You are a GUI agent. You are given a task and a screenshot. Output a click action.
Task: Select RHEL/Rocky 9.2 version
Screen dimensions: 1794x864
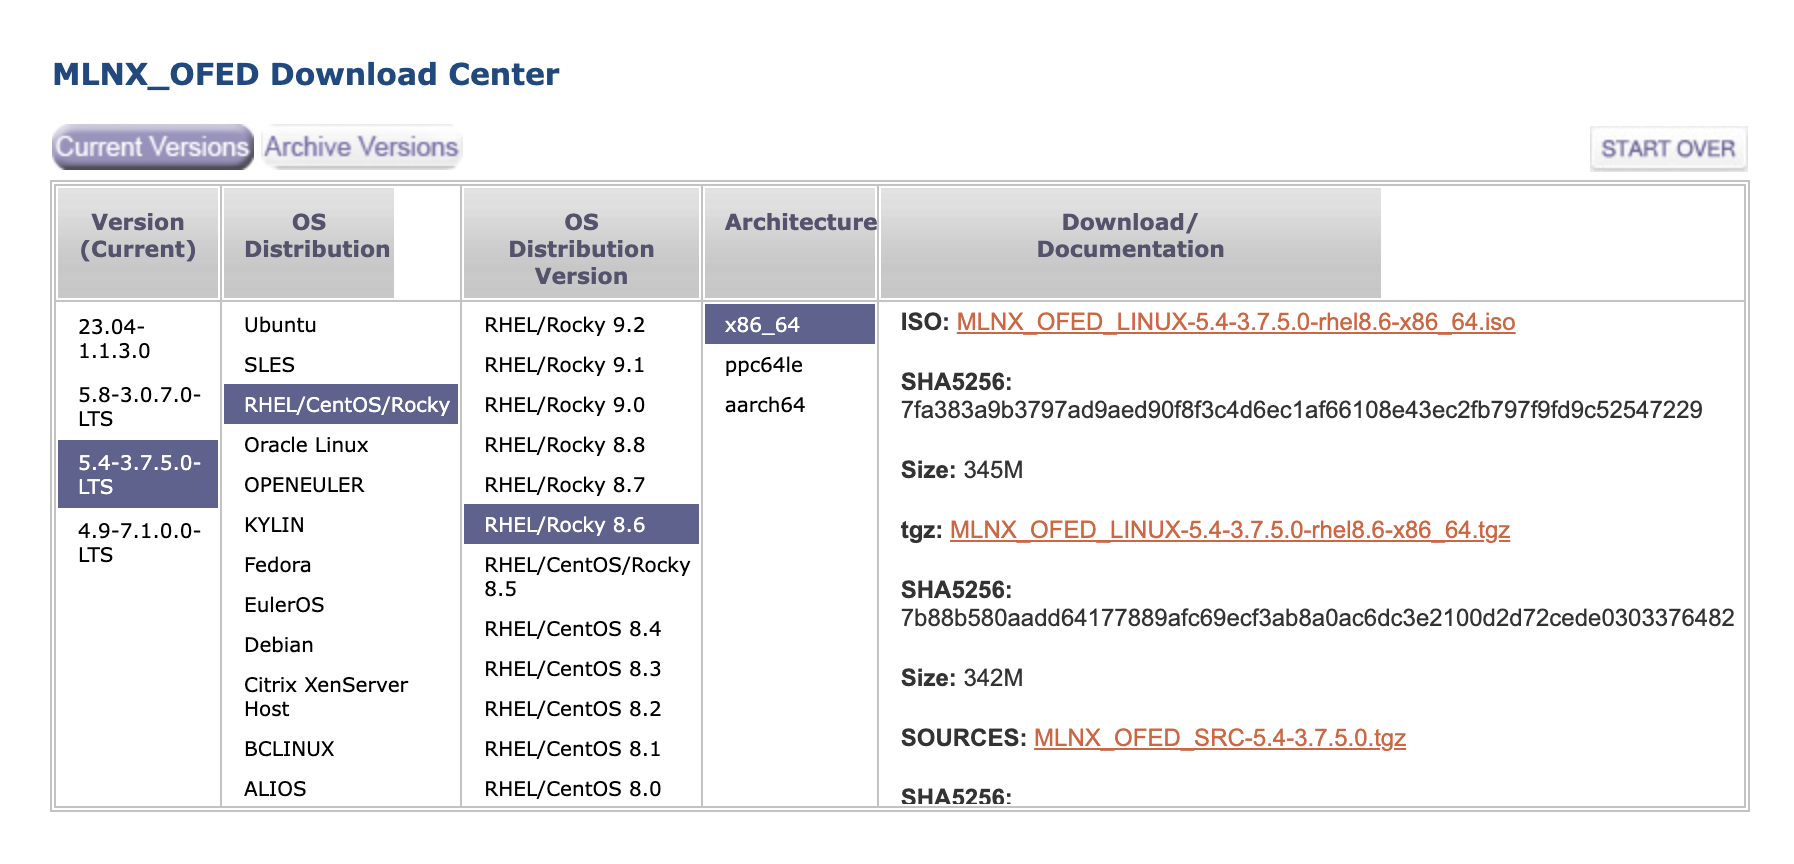581,324
